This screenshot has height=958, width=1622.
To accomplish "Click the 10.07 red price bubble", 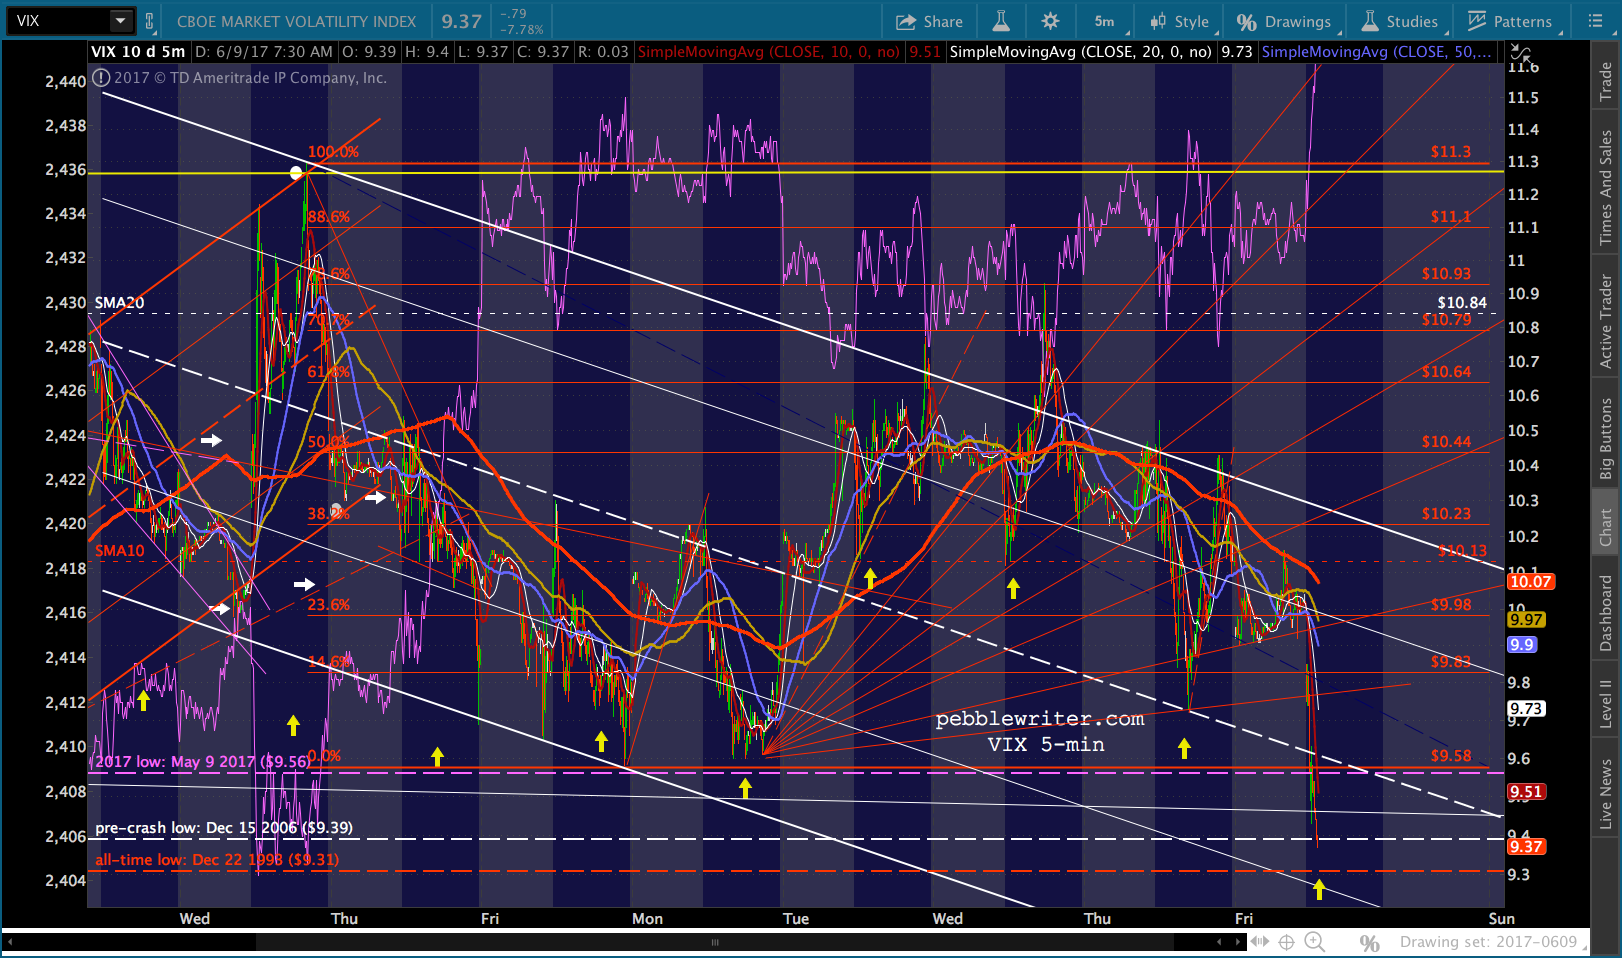I will pos(1530,581).
